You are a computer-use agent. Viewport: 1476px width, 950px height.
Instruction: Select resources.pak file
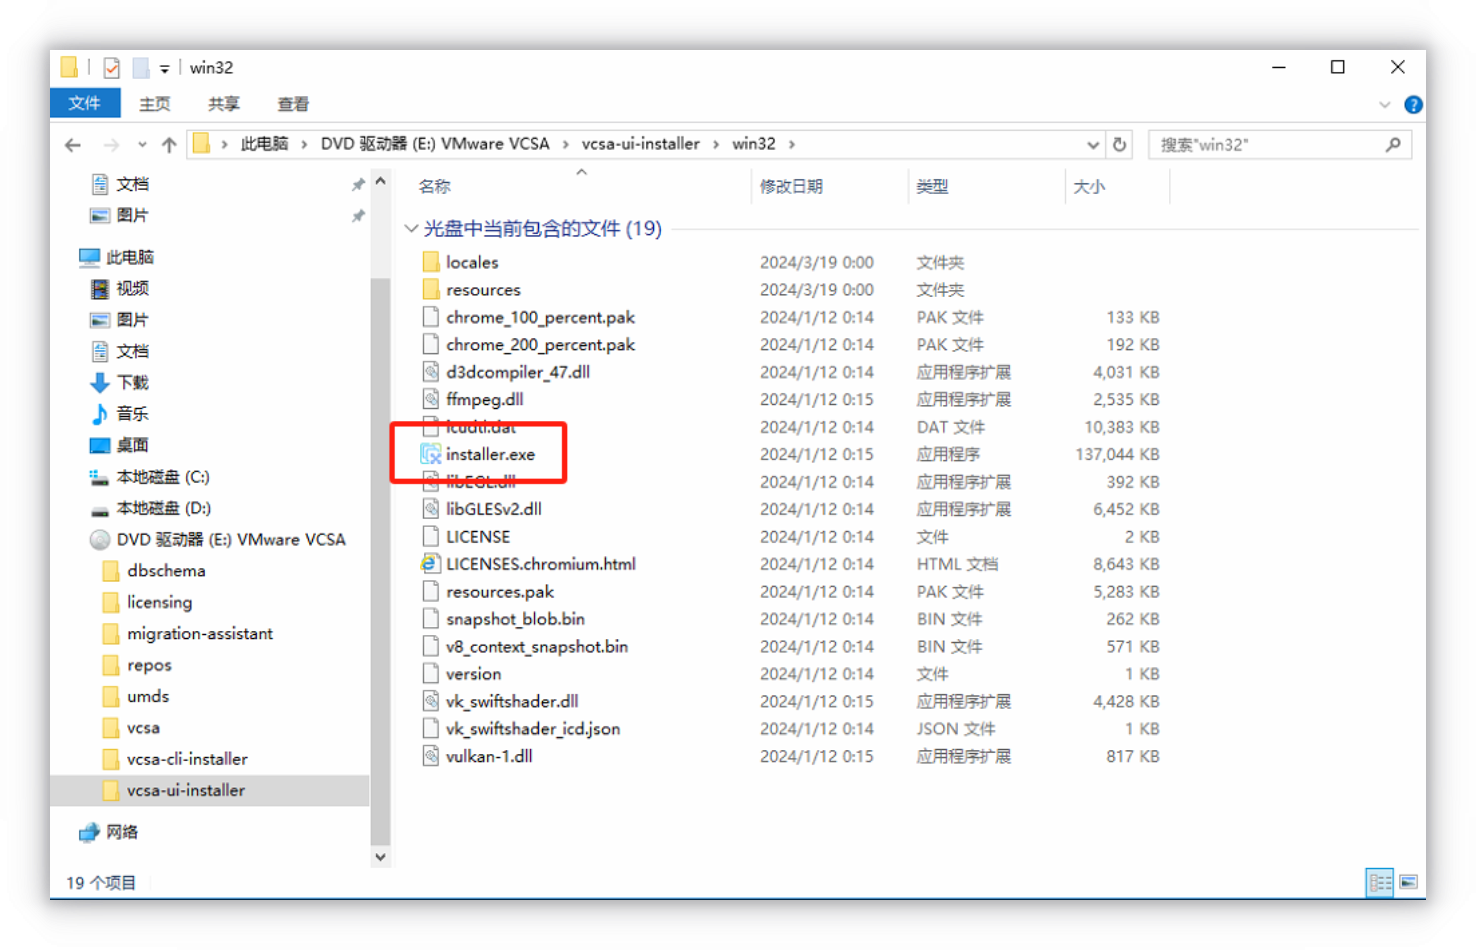coord(500,592)
